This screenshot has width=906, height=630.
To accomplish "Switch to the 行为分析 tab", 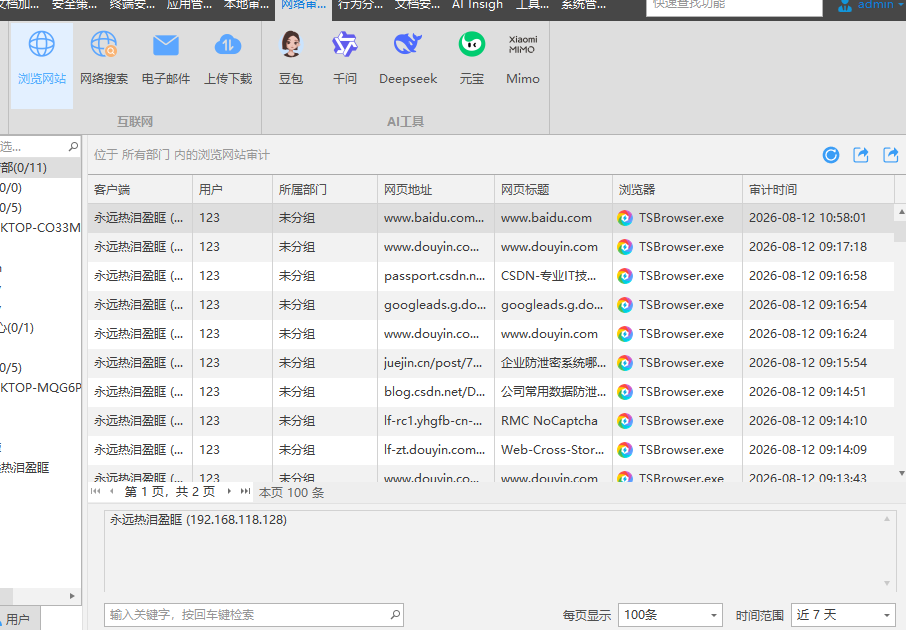I will click(361, 5).
